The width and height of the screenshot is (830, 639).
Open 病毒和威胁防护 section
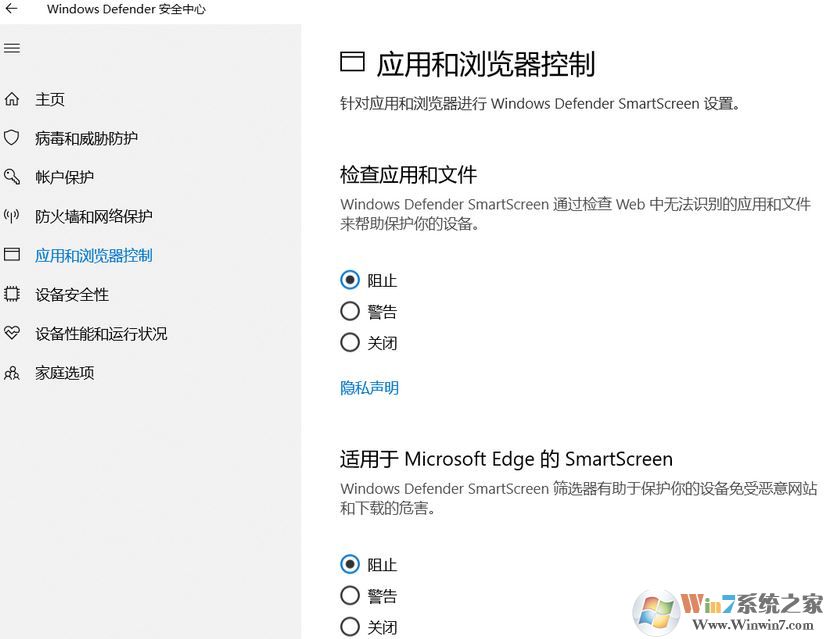tap(86, 138)
